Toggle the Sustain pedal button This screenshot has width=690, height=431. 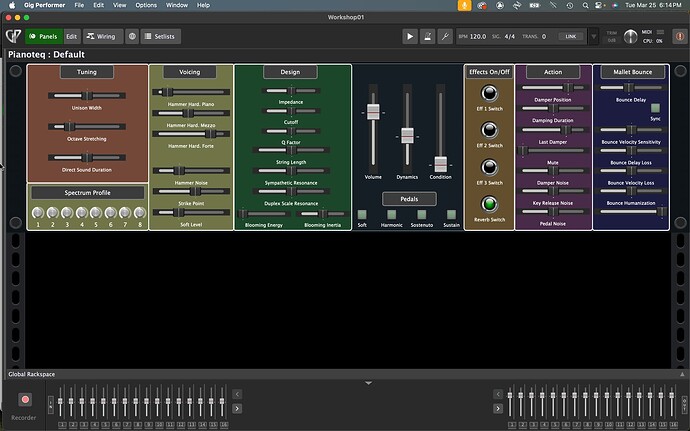[451, 214]
